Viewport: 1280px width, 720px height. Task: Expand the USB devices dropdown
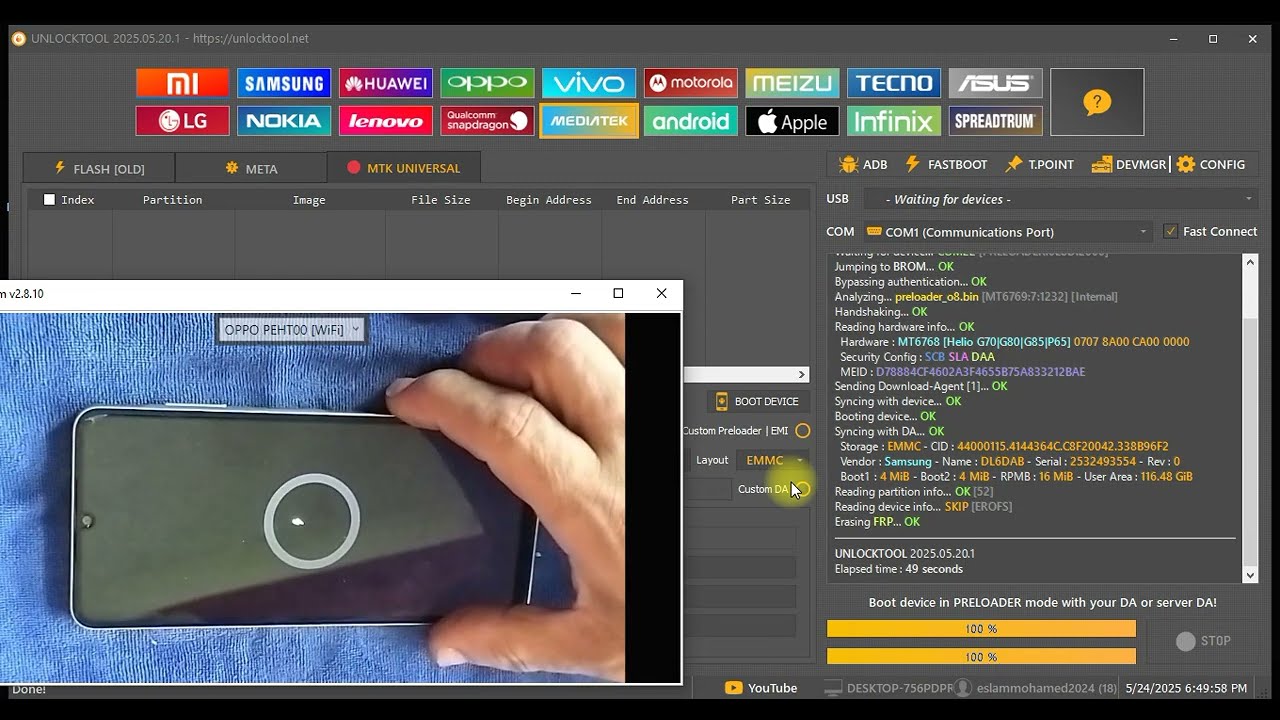pos(1060,200)
